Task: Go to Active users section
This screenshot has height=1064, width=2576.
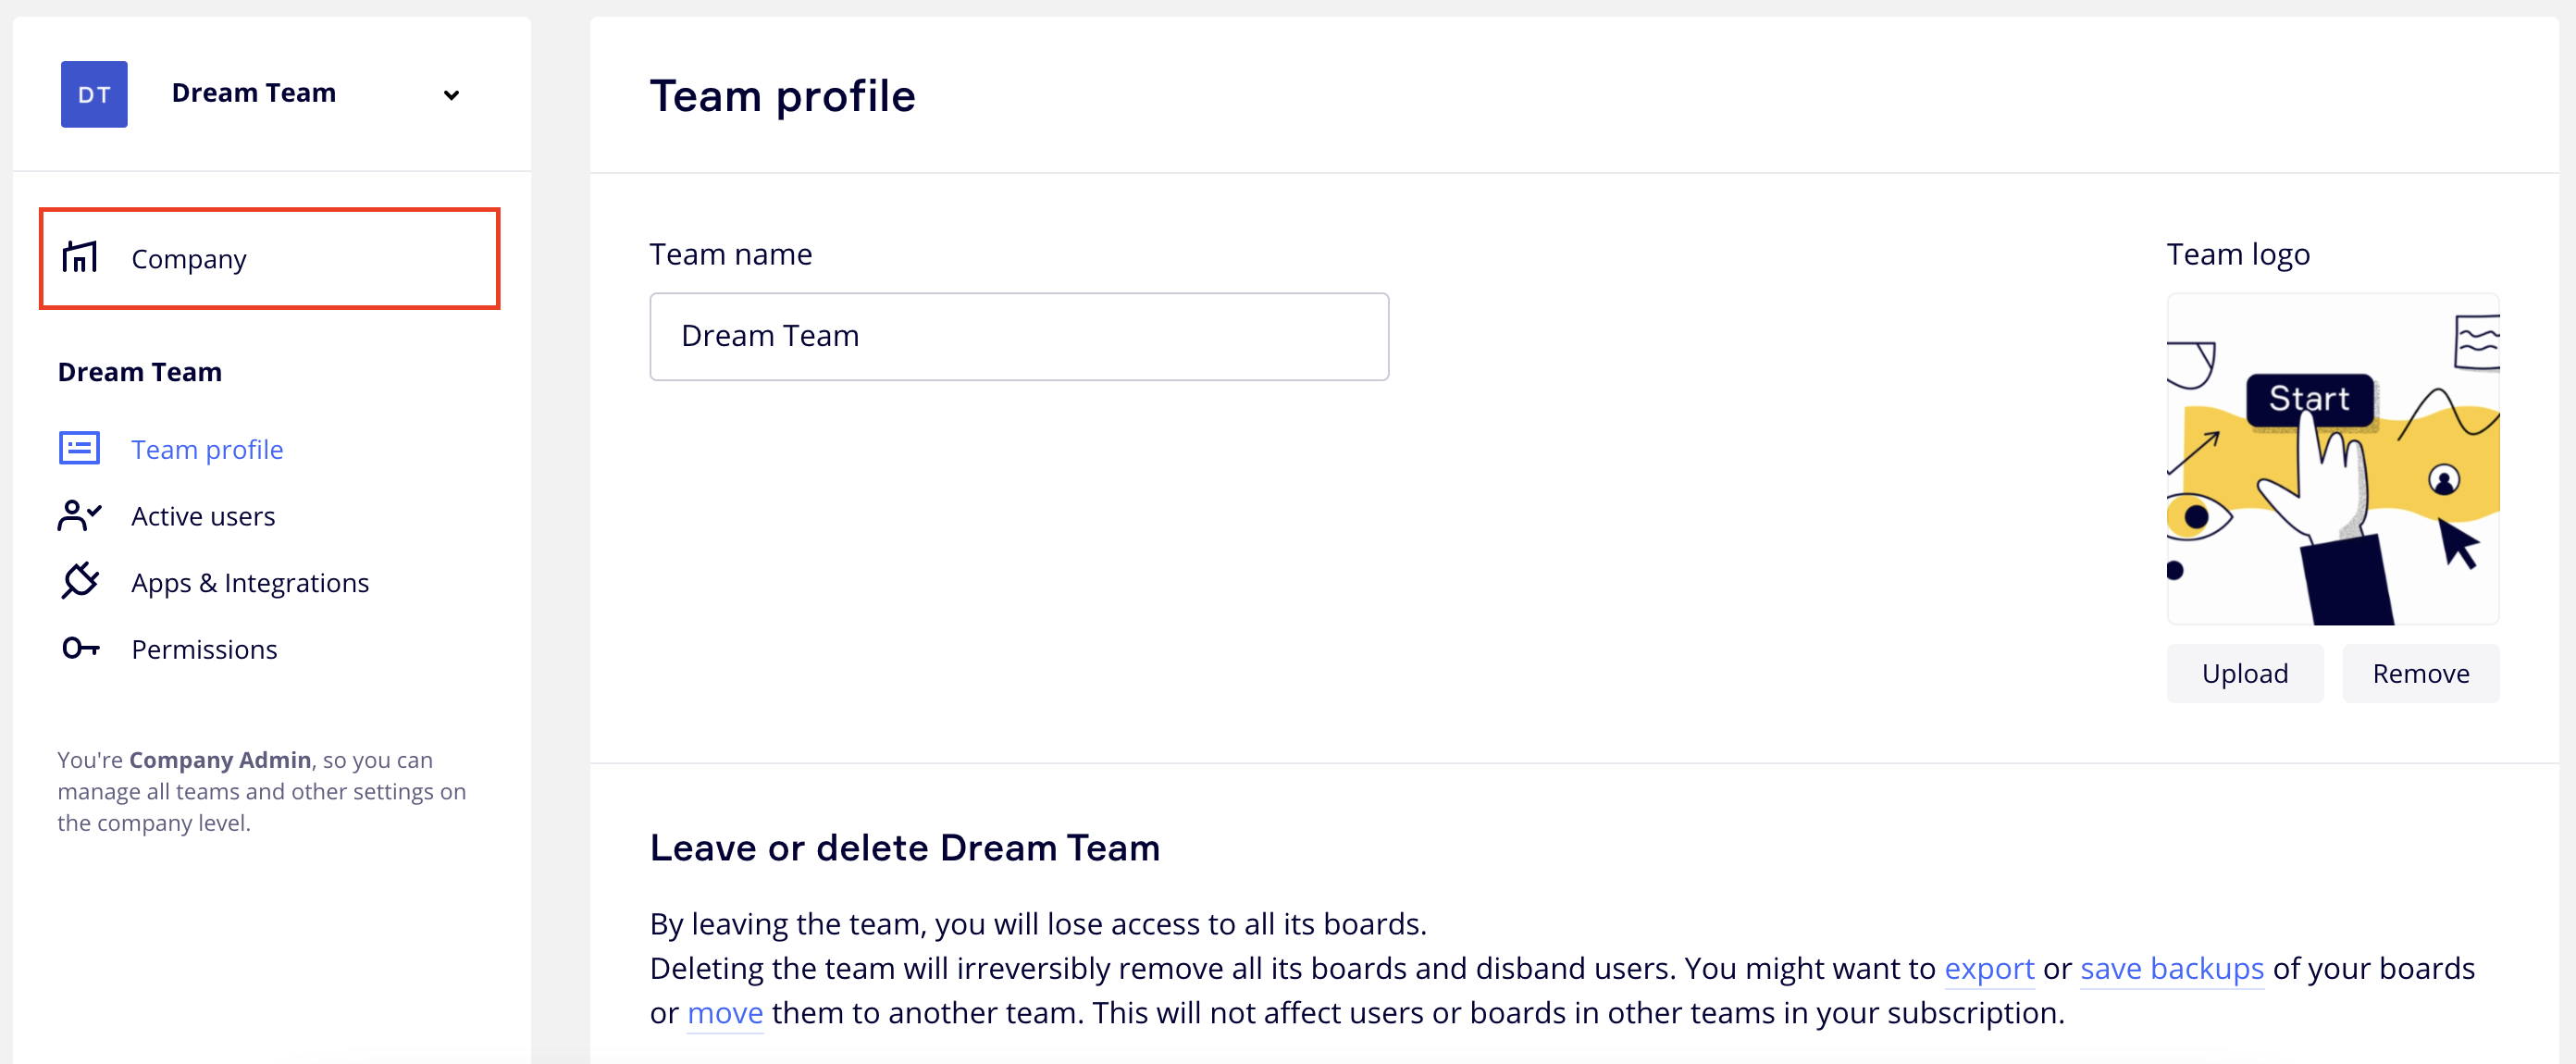Action: point(203,516)
